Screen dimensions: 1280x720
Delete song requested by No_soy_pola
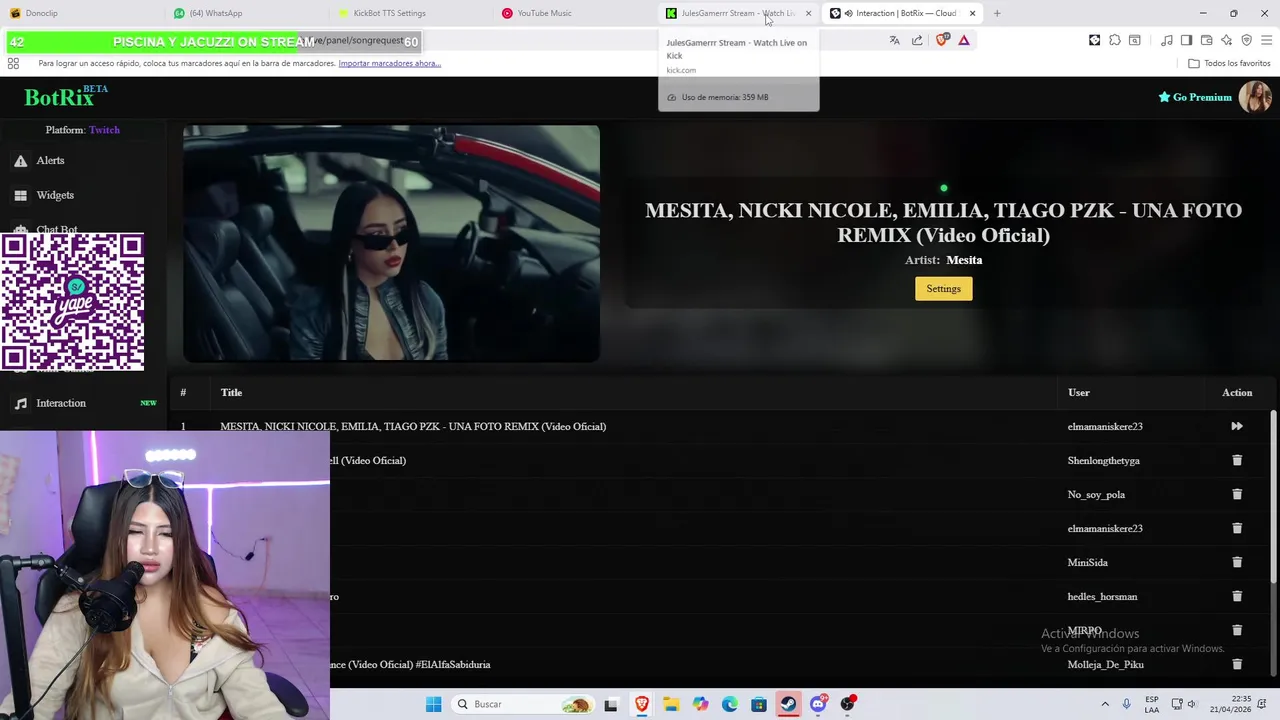pos(1237,494)
